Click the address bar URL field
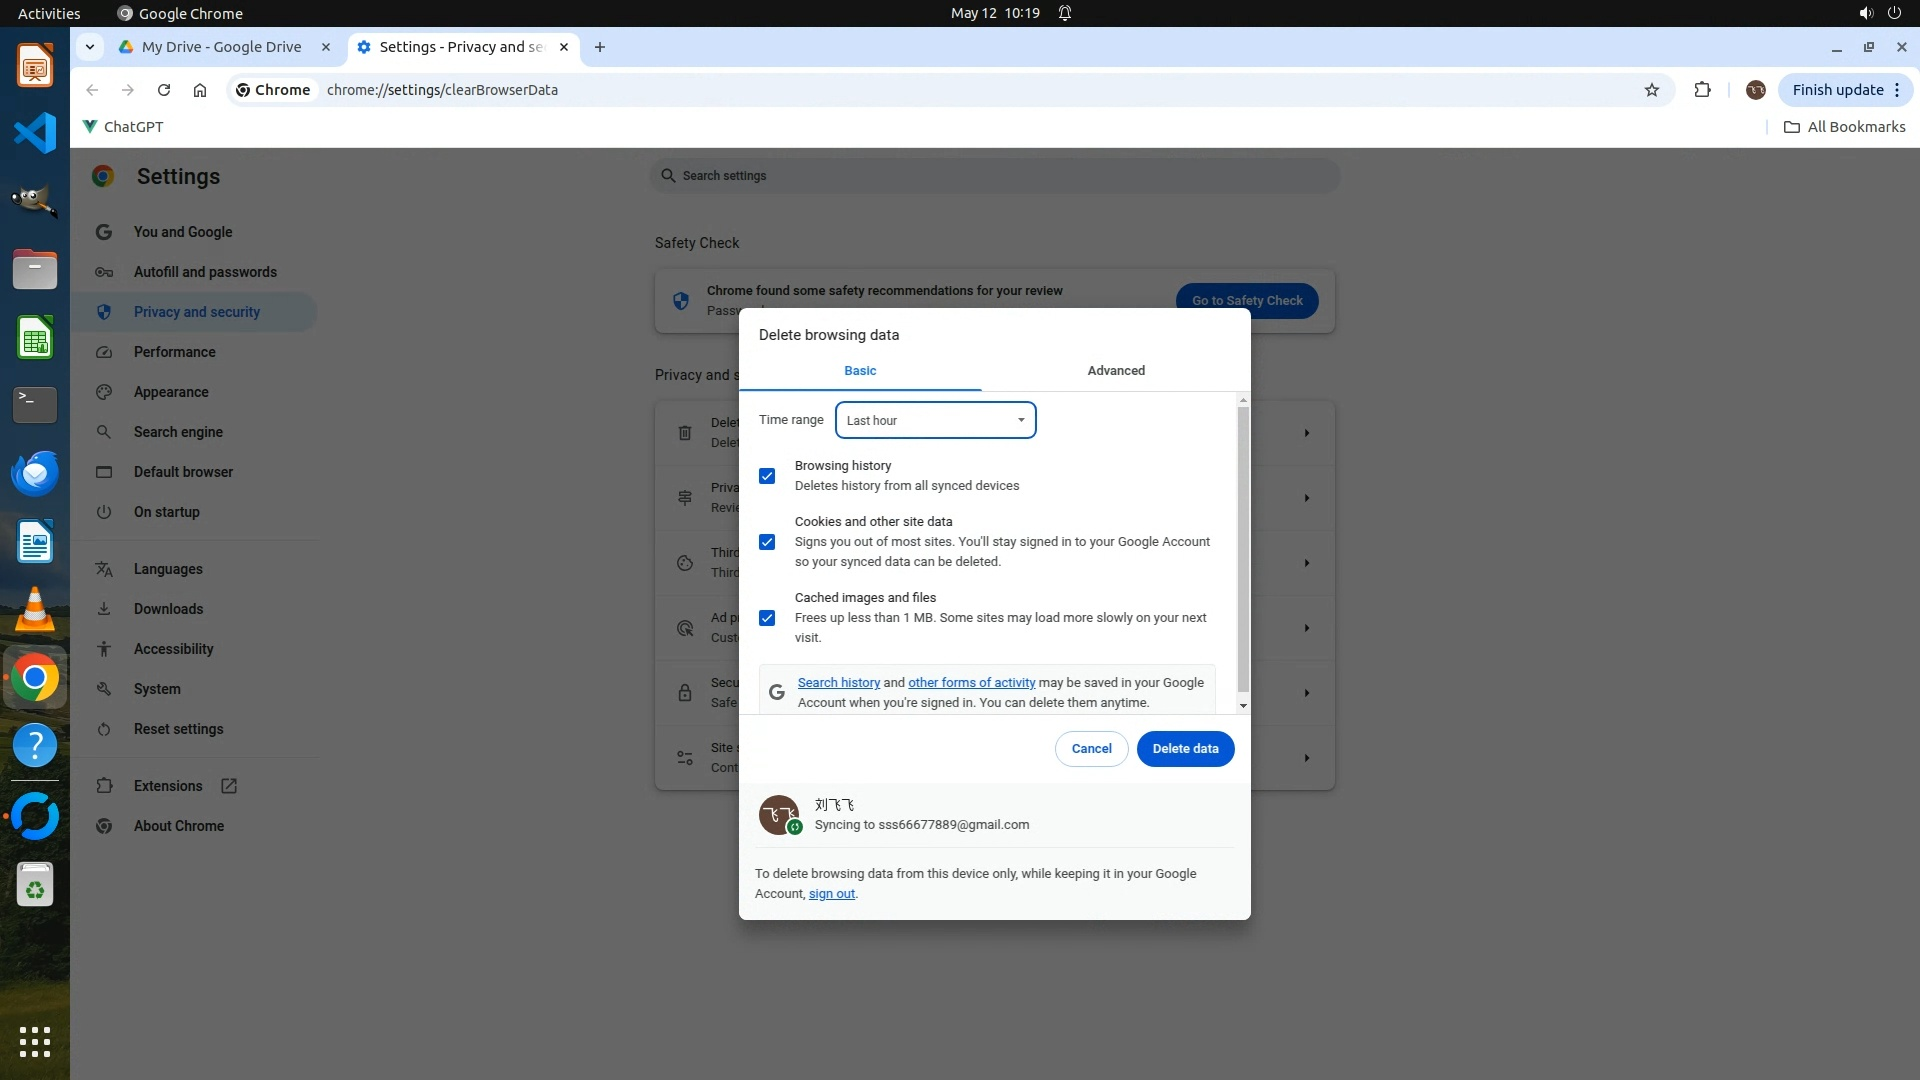1920x1080 pixels. click(x=800, y=90)
